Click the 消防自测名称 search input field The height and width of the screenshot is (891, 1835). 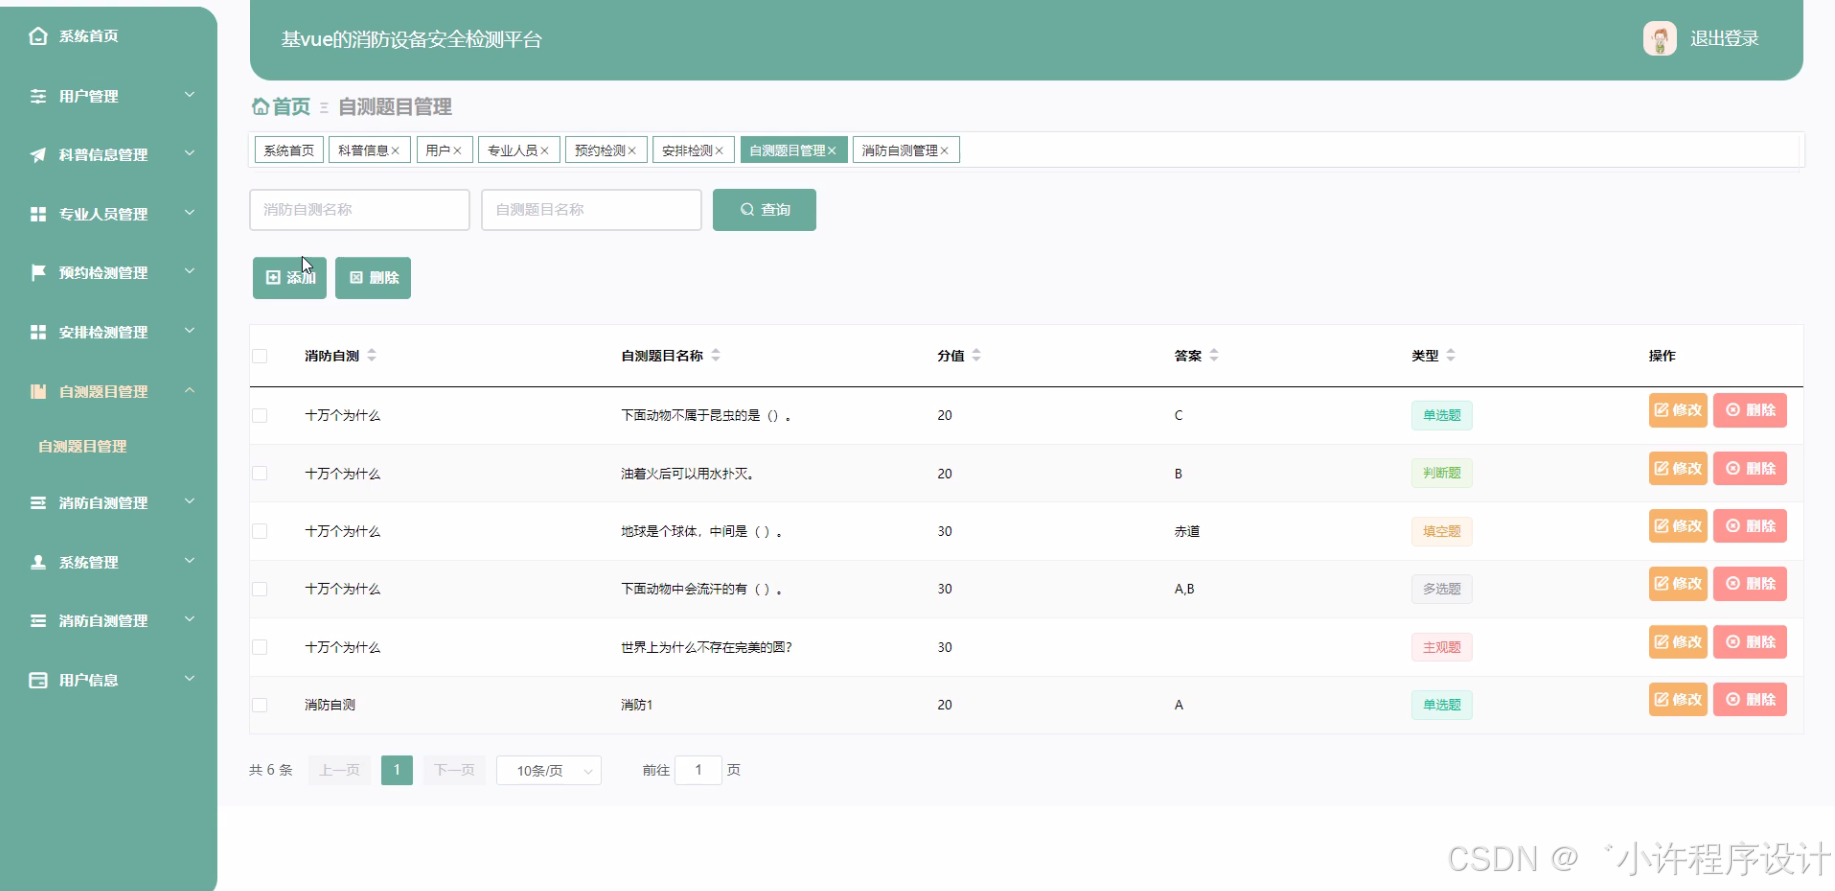(x=359, y=210)
